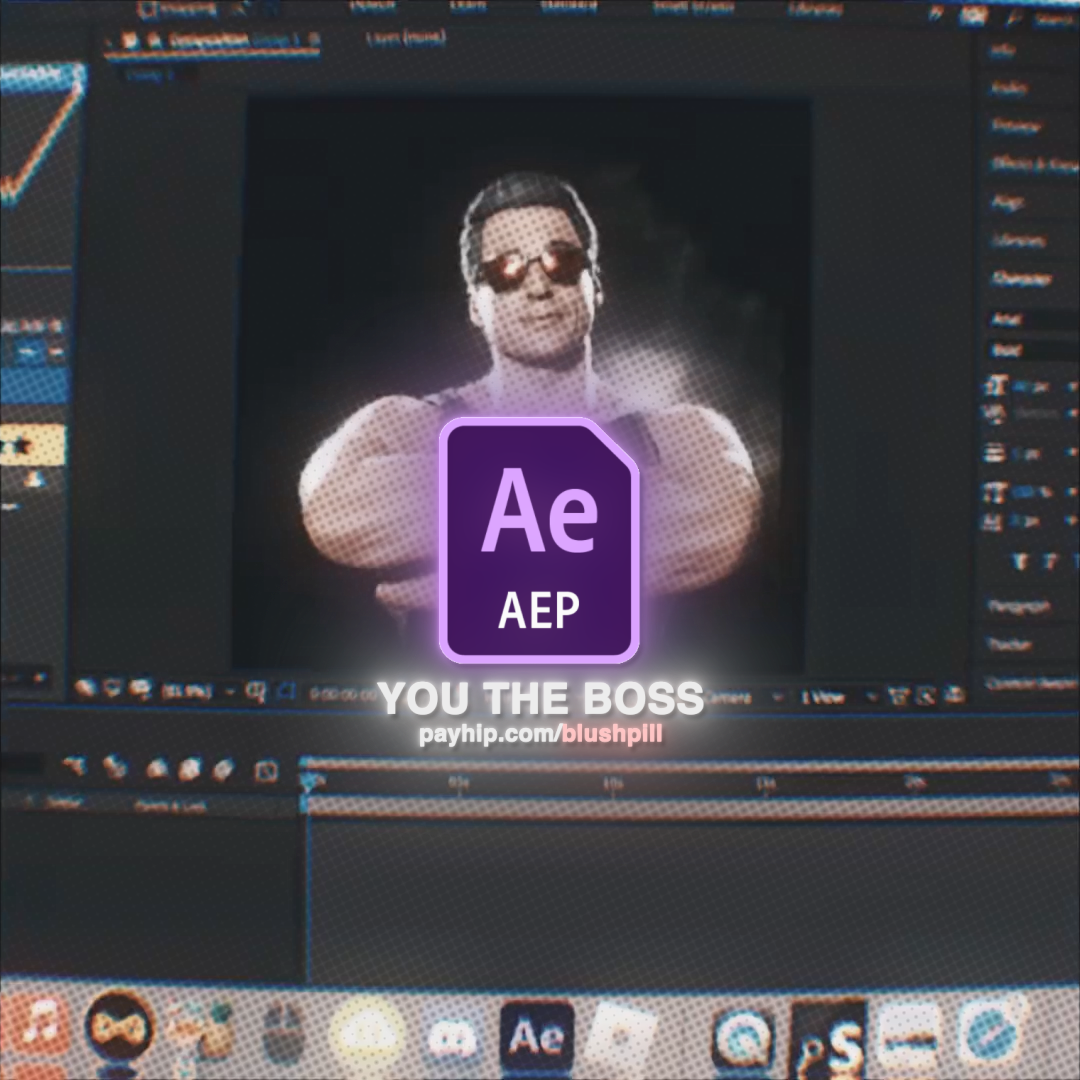Click the 15s mark on the time ruler
This screenshot has width=1080, height=1080.
tap(765, 782)
